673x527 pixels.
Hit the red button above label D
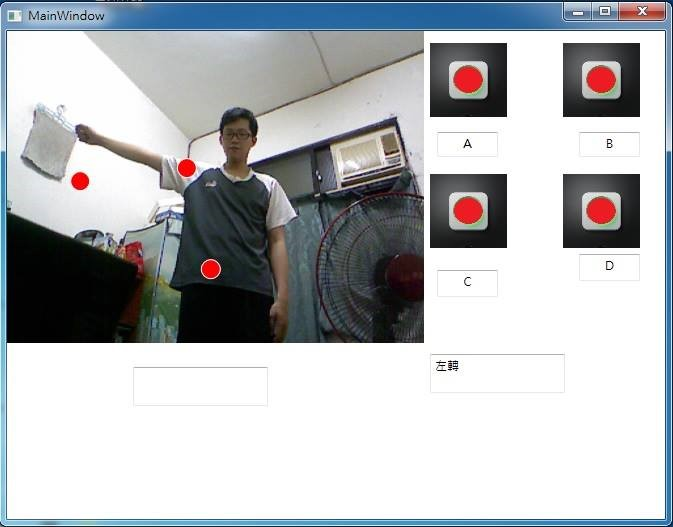point(601,211)
